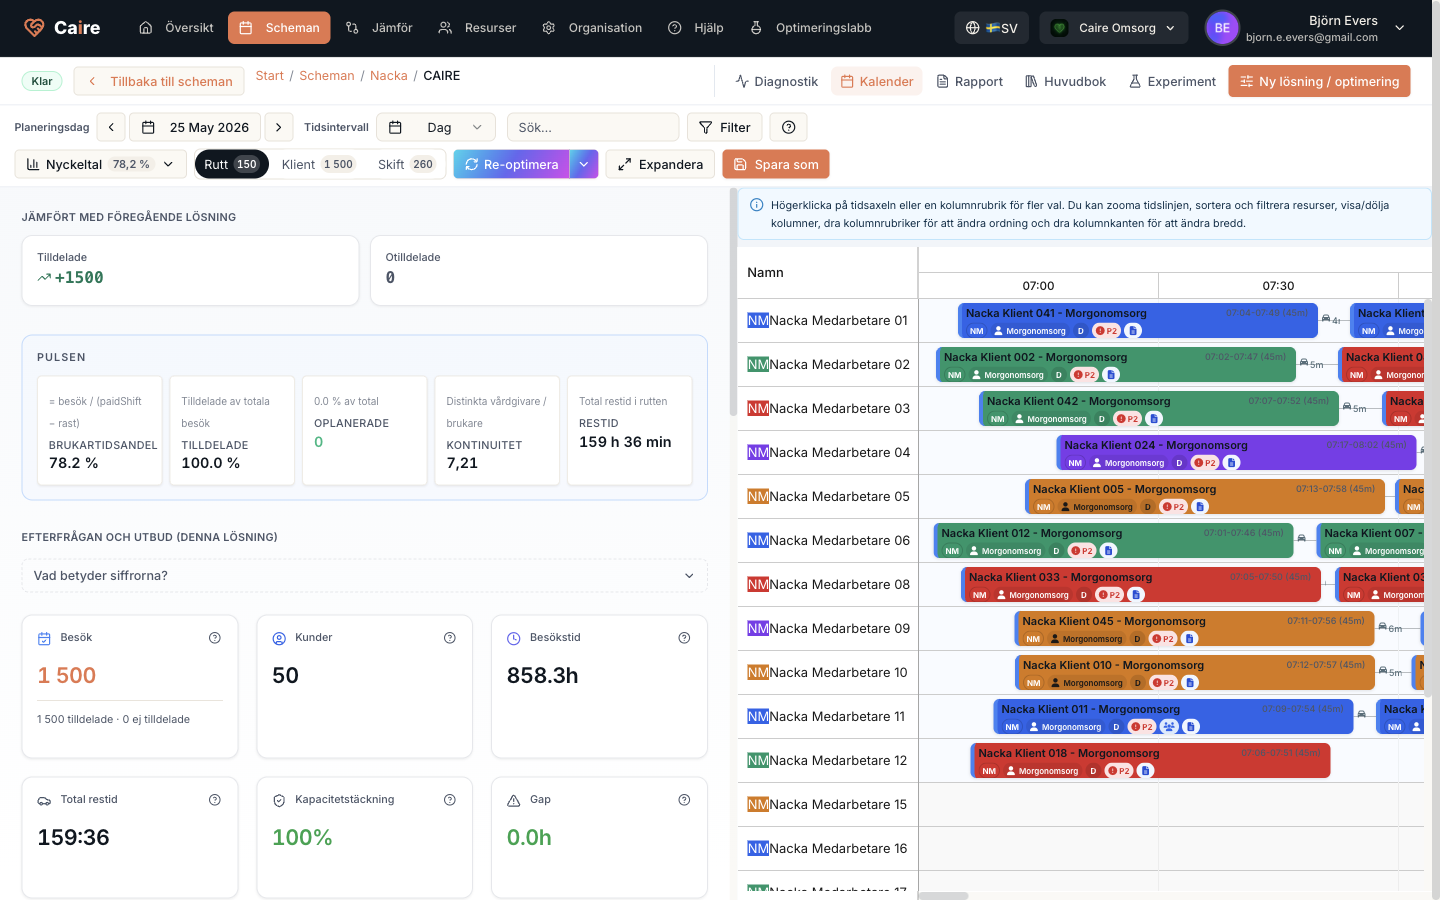Open the Re-optimera dropdown arrow

pos(584,164)
